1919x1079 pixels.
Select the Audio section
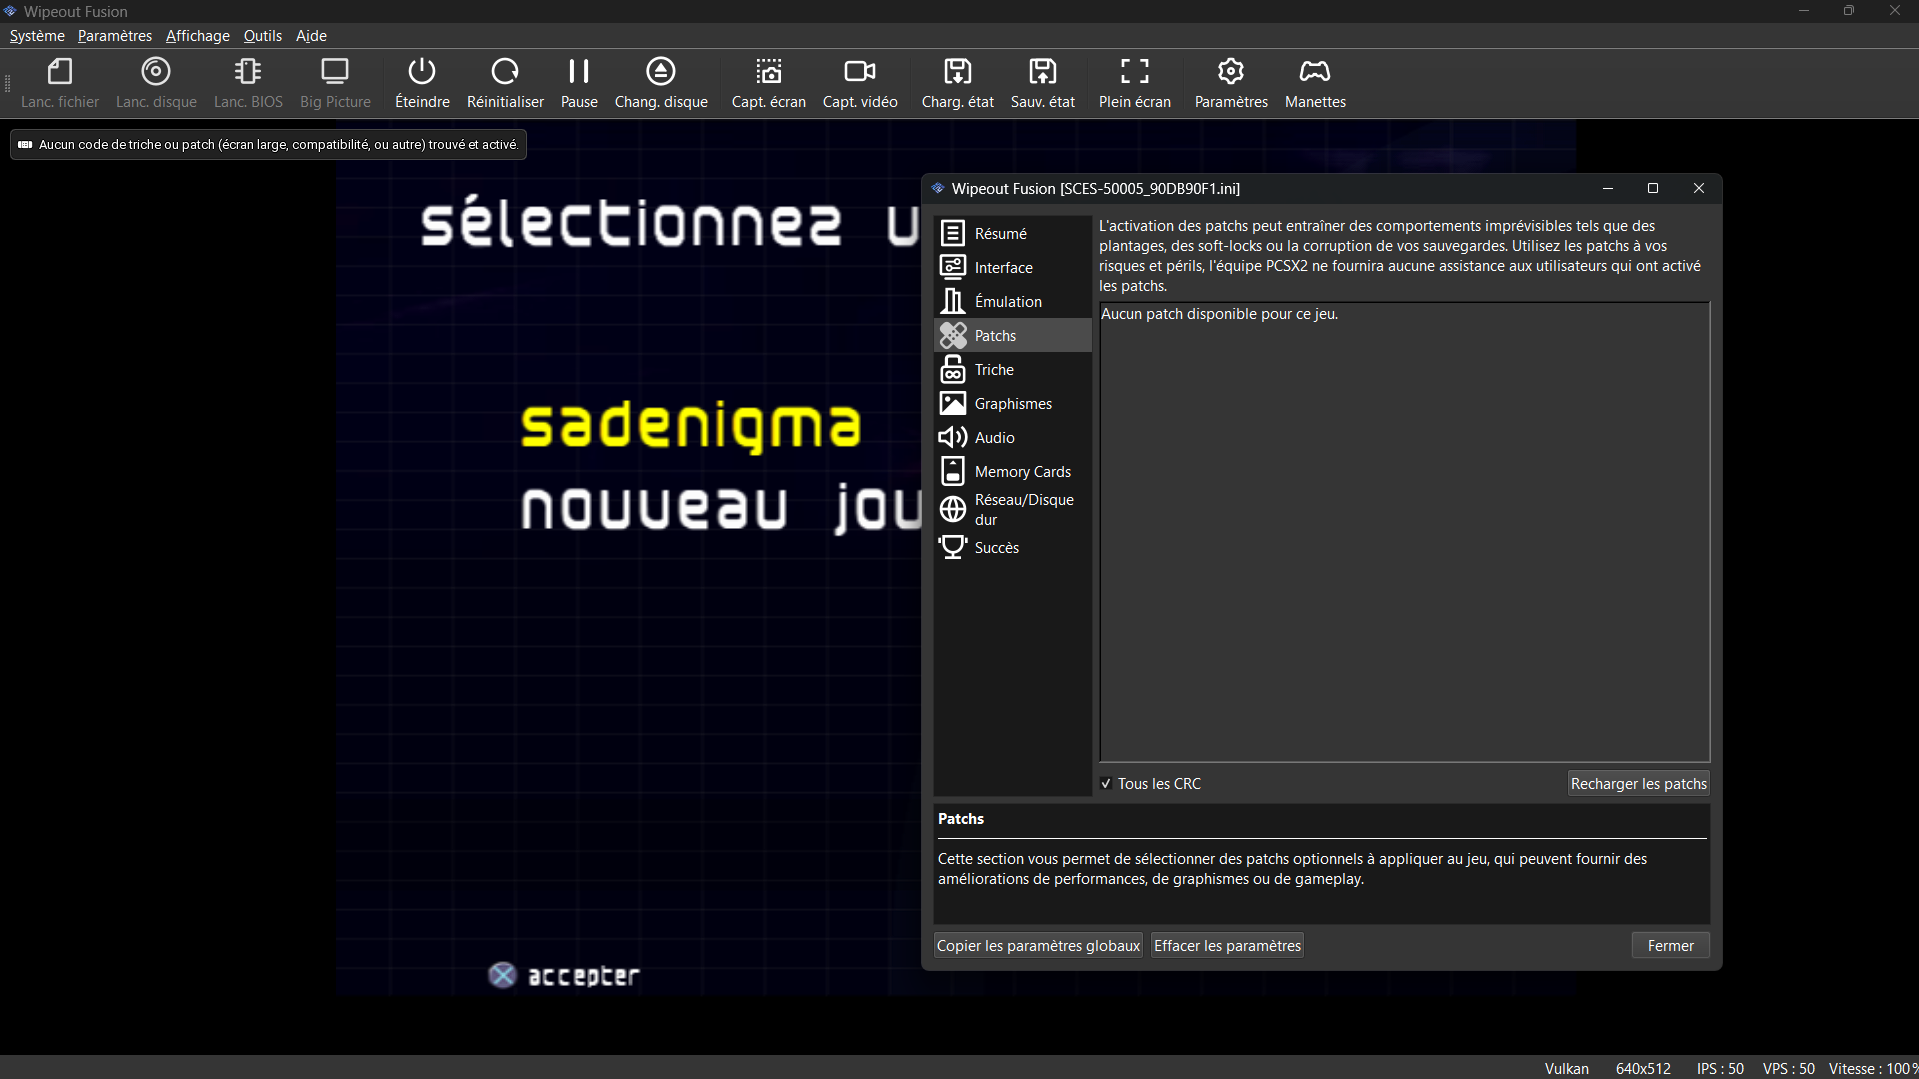(x=1012, y=437)
